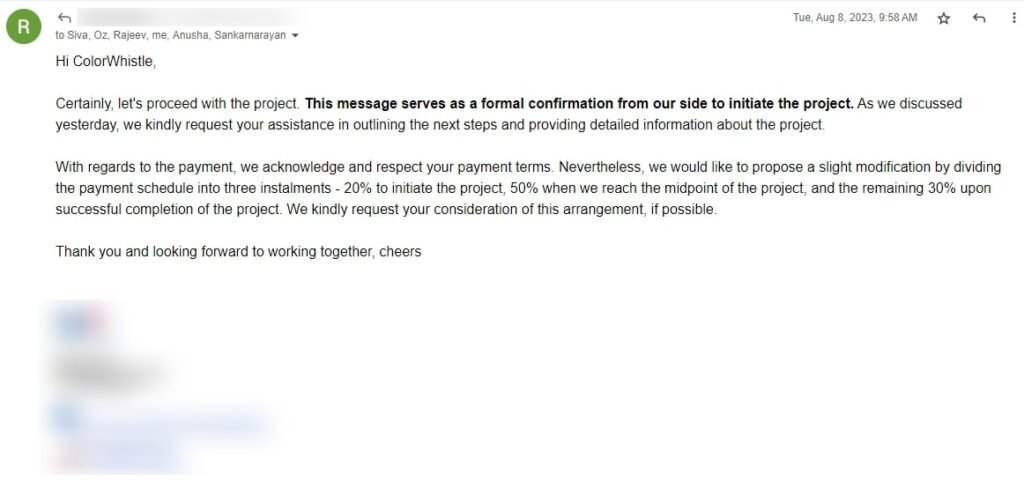Image resolution: width=1024 pixels, height=481 pixels.
Task: Click recipient name Anusha
Action: tap(191, 36)
